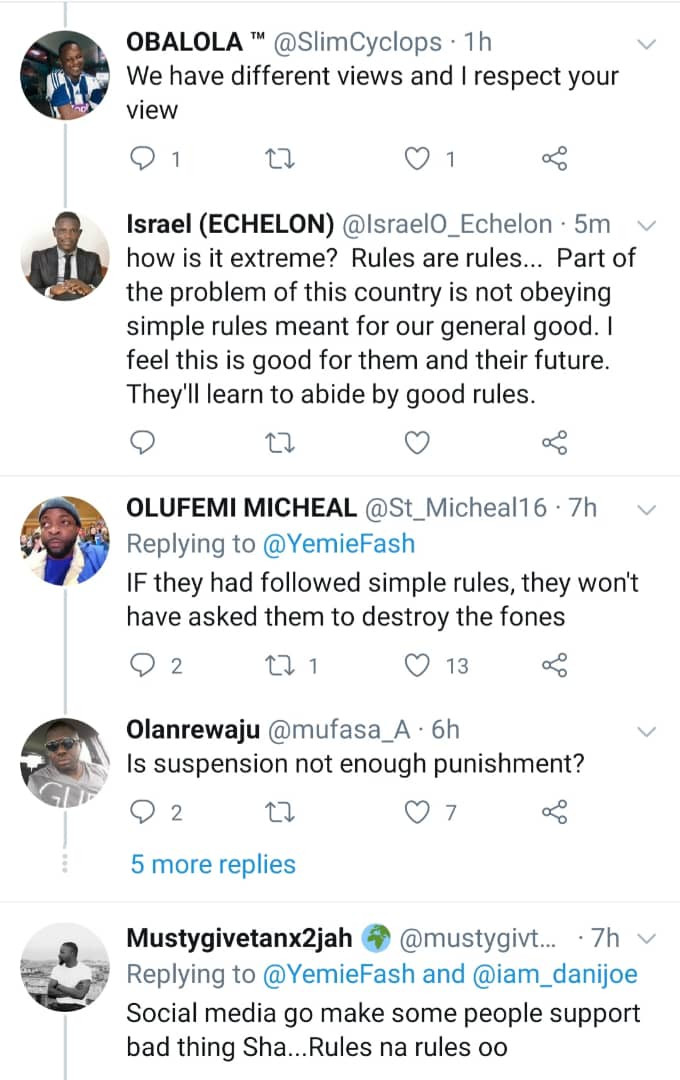
Task: Like OBALOLA's tweet
Action: click(x=420, y=158)
